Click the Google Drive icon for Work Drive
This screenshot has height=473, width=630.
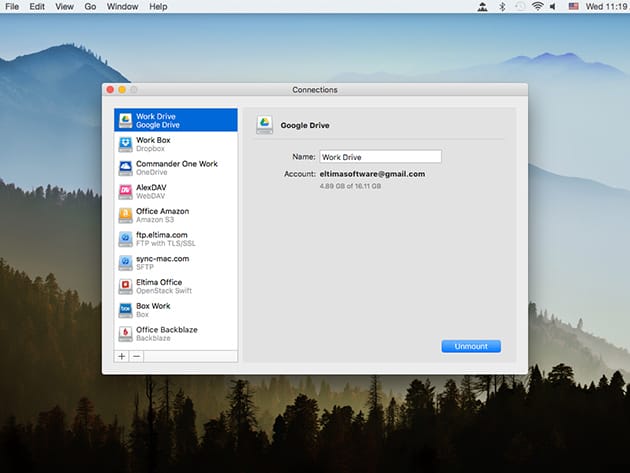click(125, 121)
